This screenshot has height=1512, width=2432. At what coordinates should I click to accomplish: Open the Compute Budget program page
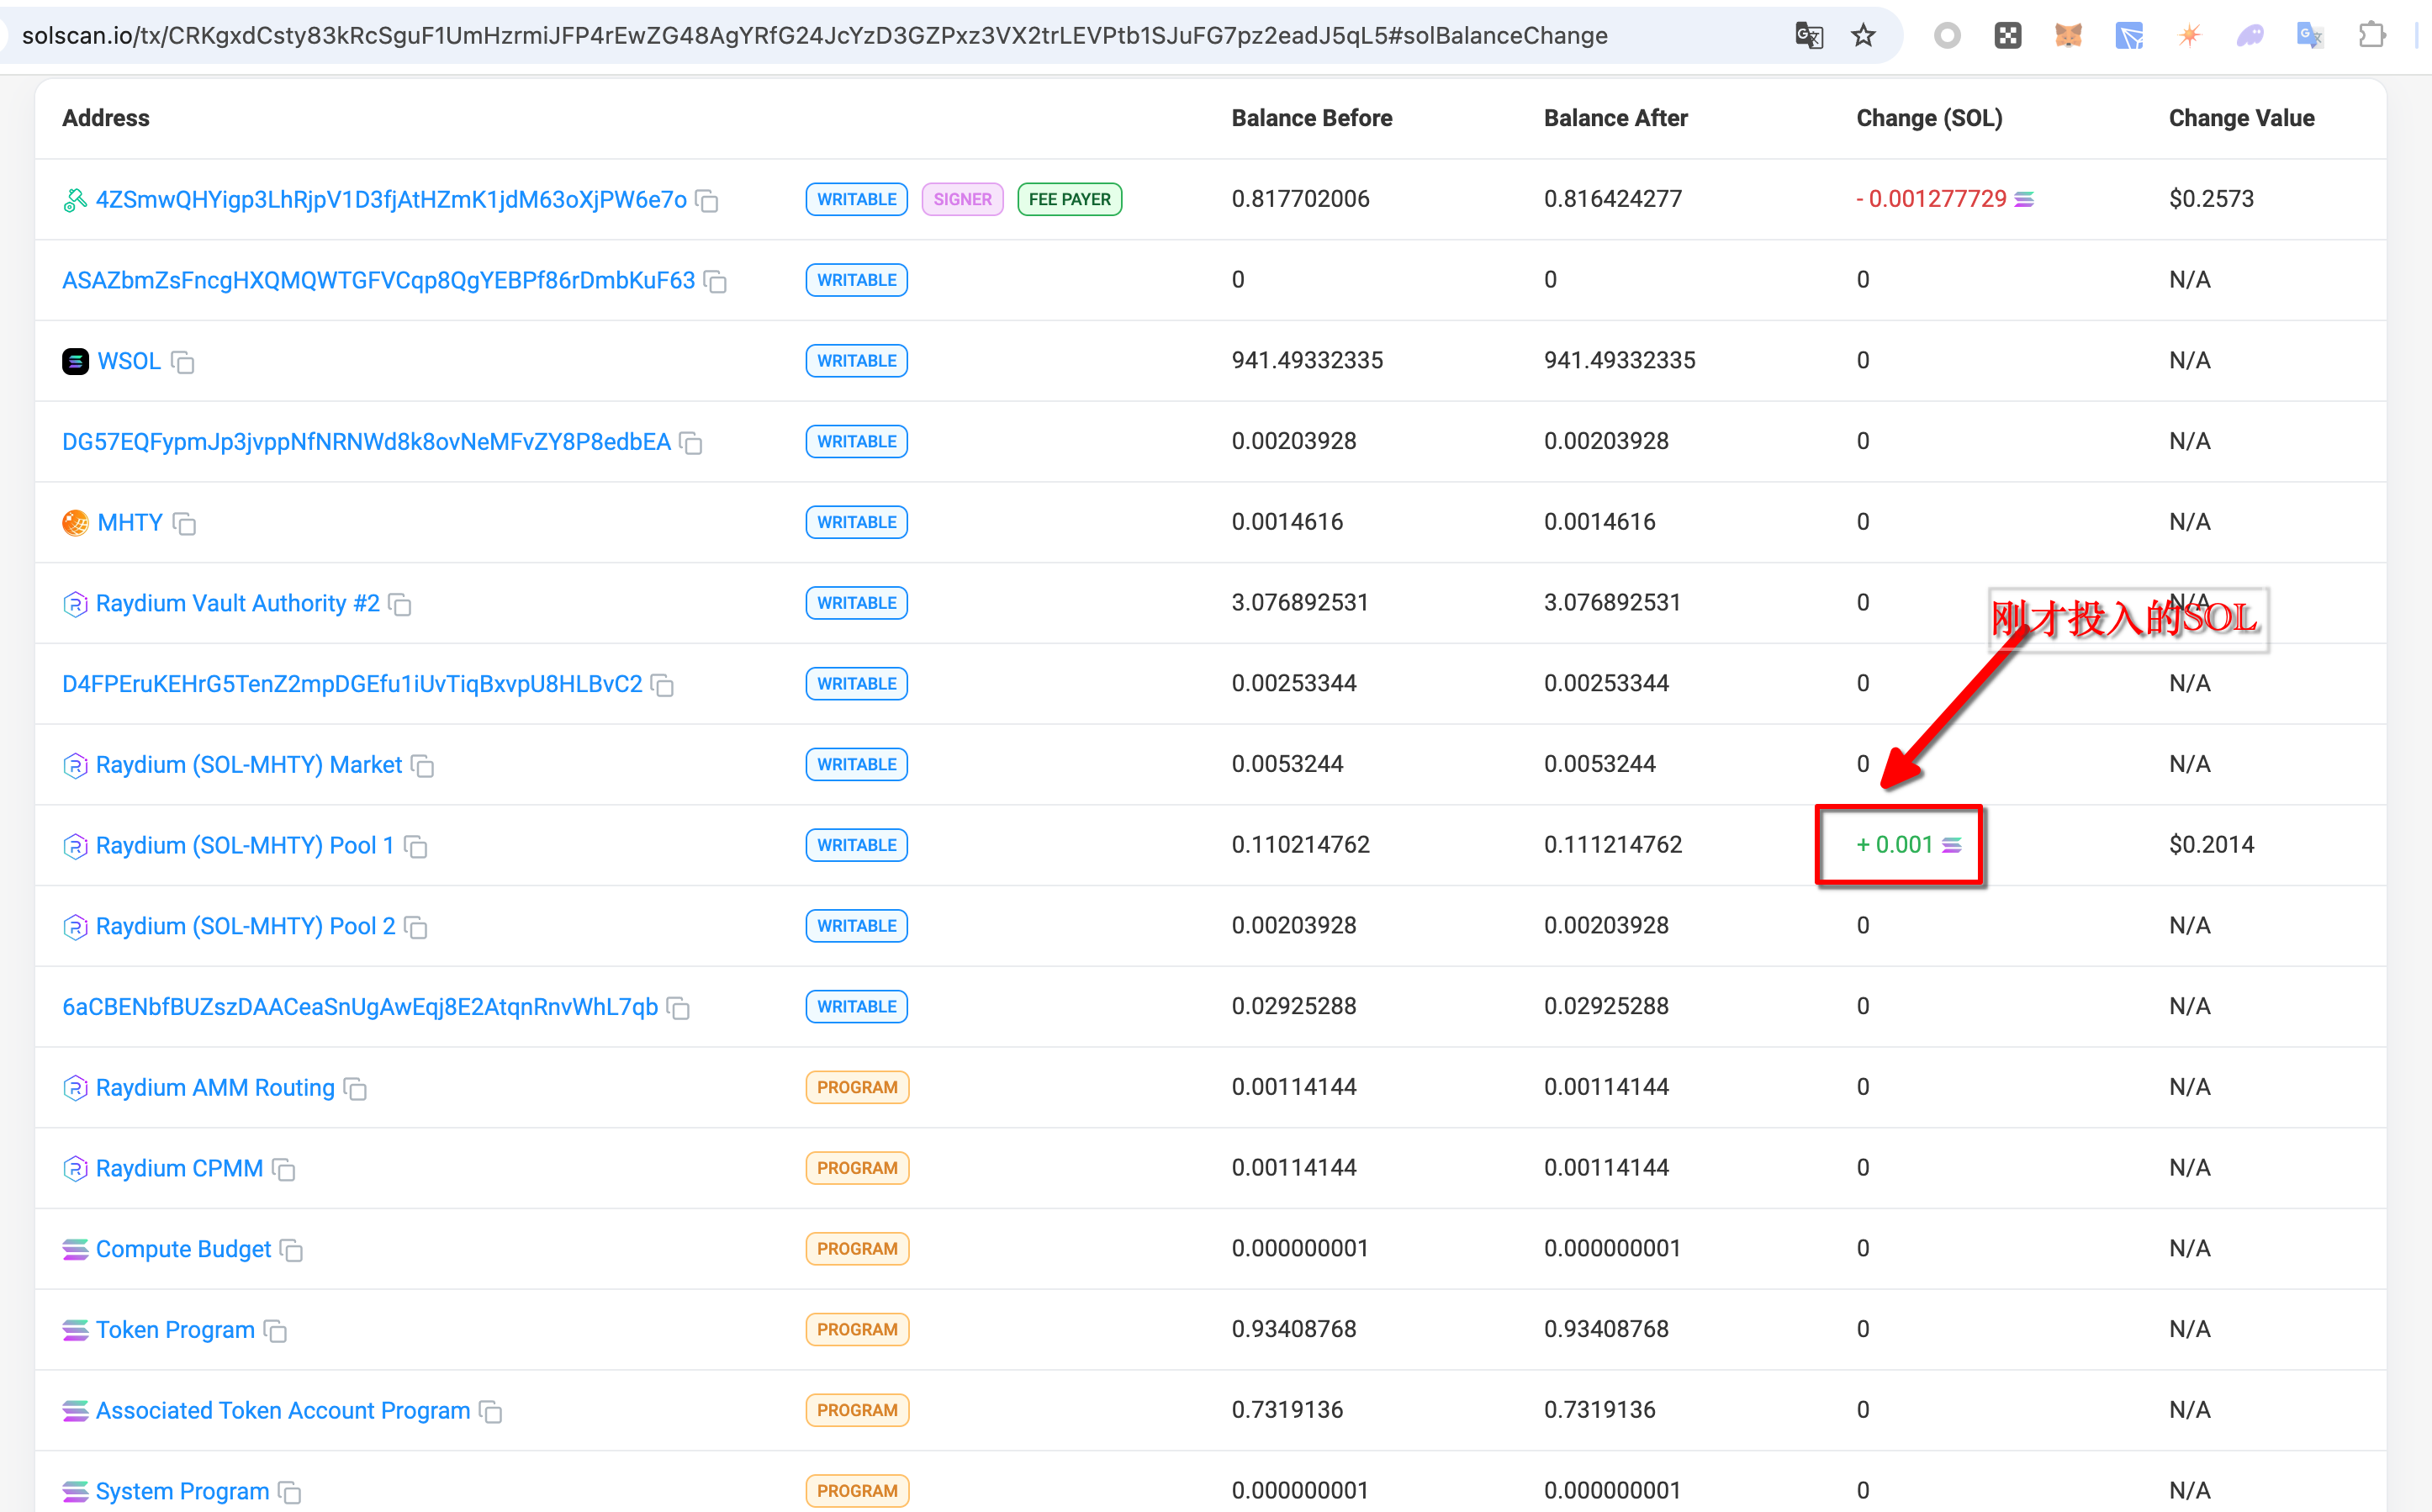coord(183,1249)
